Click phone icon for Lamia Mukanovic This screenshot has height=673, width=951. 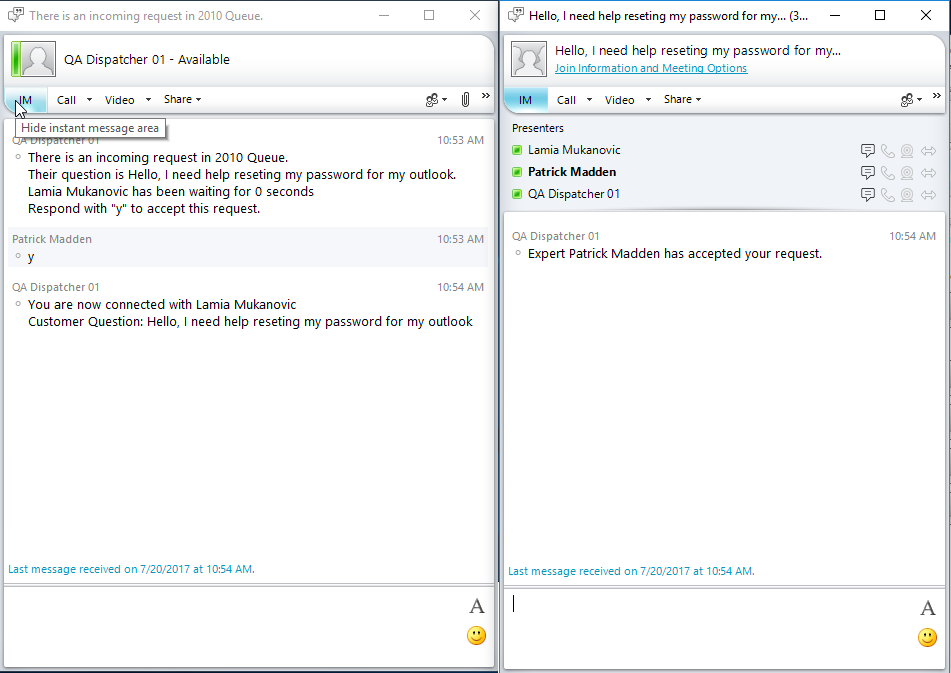click(x=887, y=150)
